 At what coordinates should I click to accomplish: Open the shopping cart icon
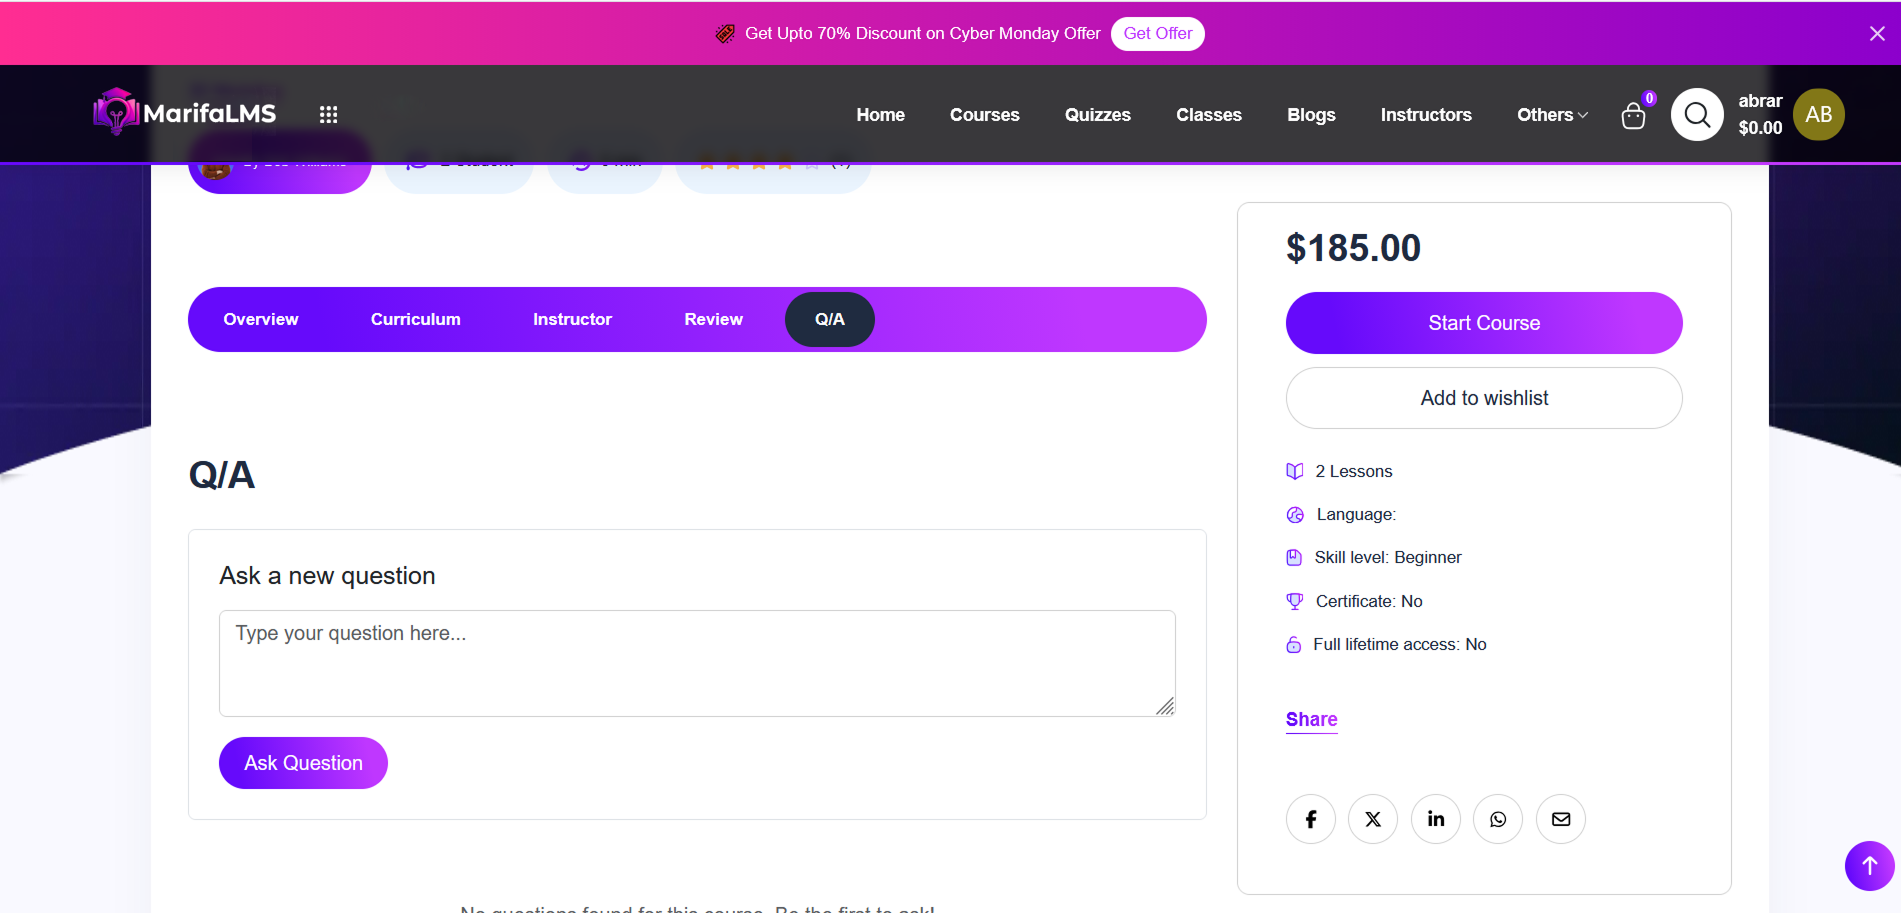pyautogui.click(x=1633, y=116)
